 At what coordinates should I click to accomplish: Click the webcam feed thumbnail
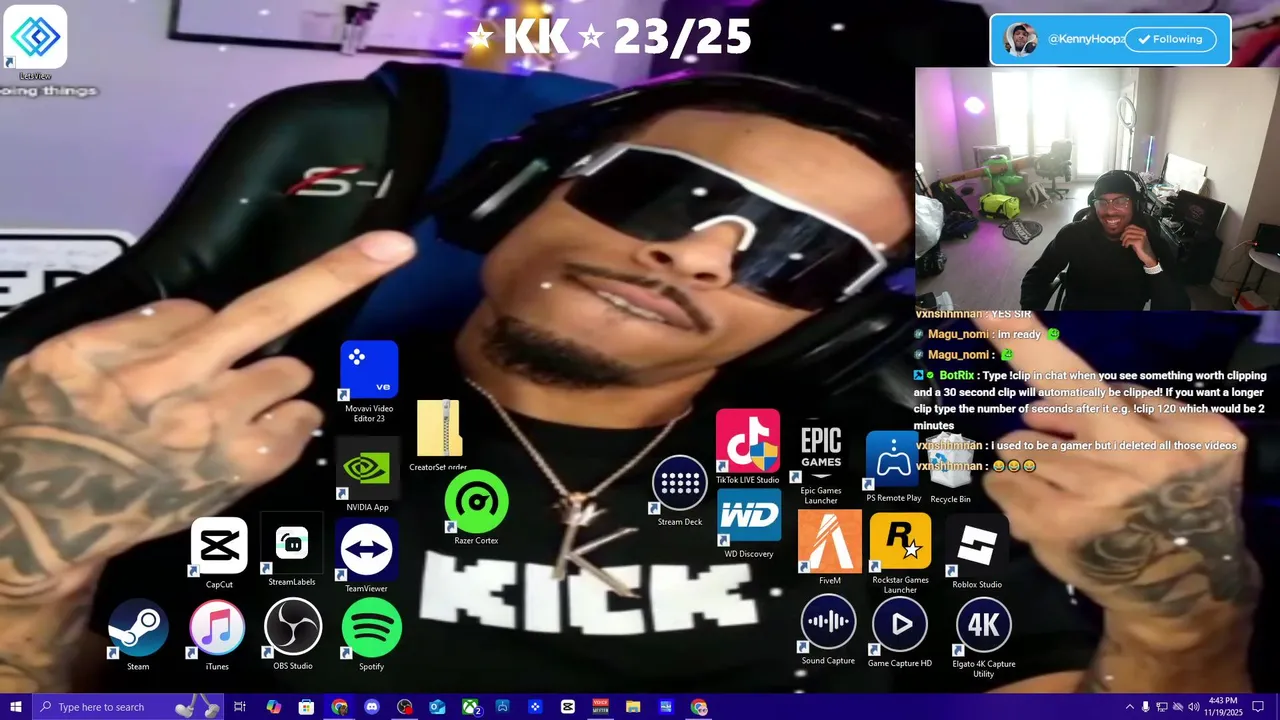pyautogui.click(x=1097, y=189)
